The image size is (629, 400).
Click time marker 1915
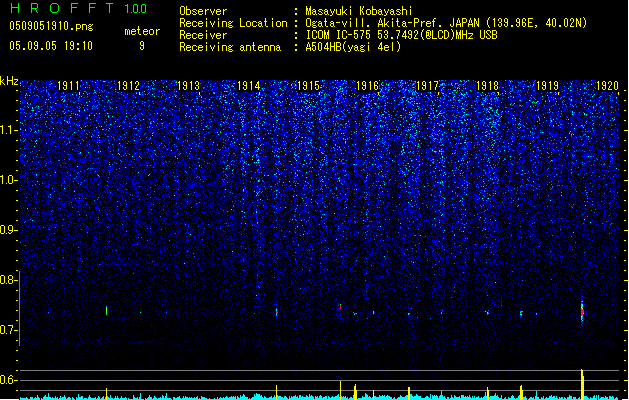[308, 86]
